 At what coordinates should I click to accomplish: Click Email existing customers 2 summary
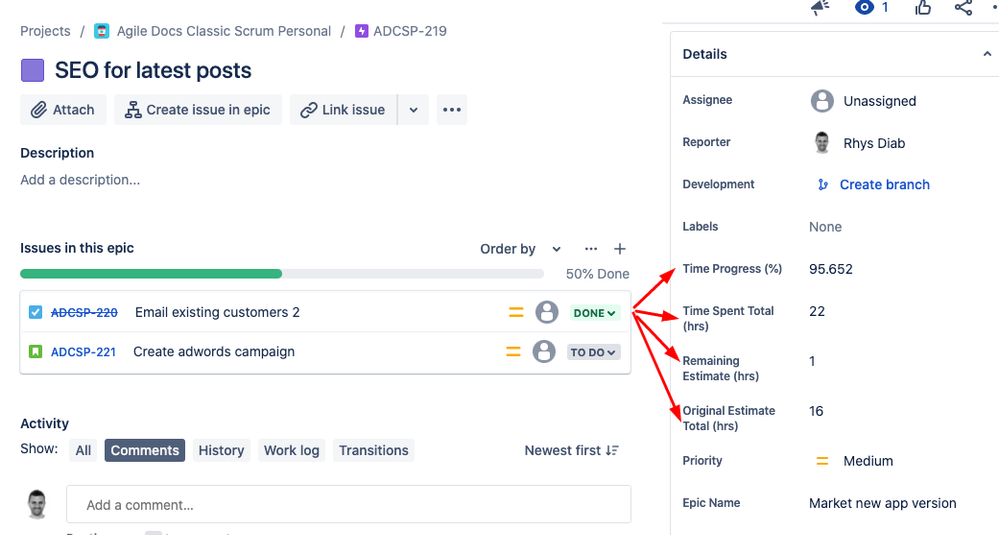click(217, 312)
